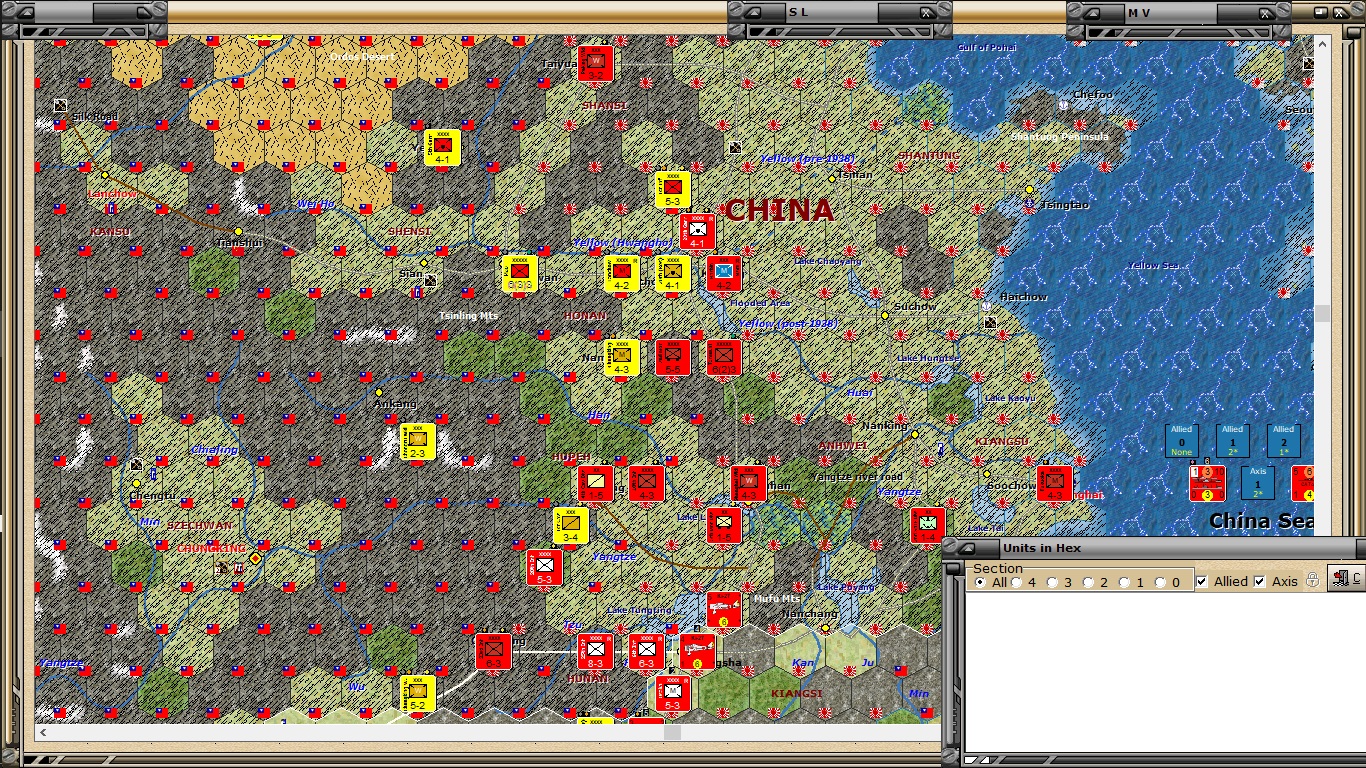
Task: Uncheck the Allied checkbox
Action: [x=1203, y=581]
